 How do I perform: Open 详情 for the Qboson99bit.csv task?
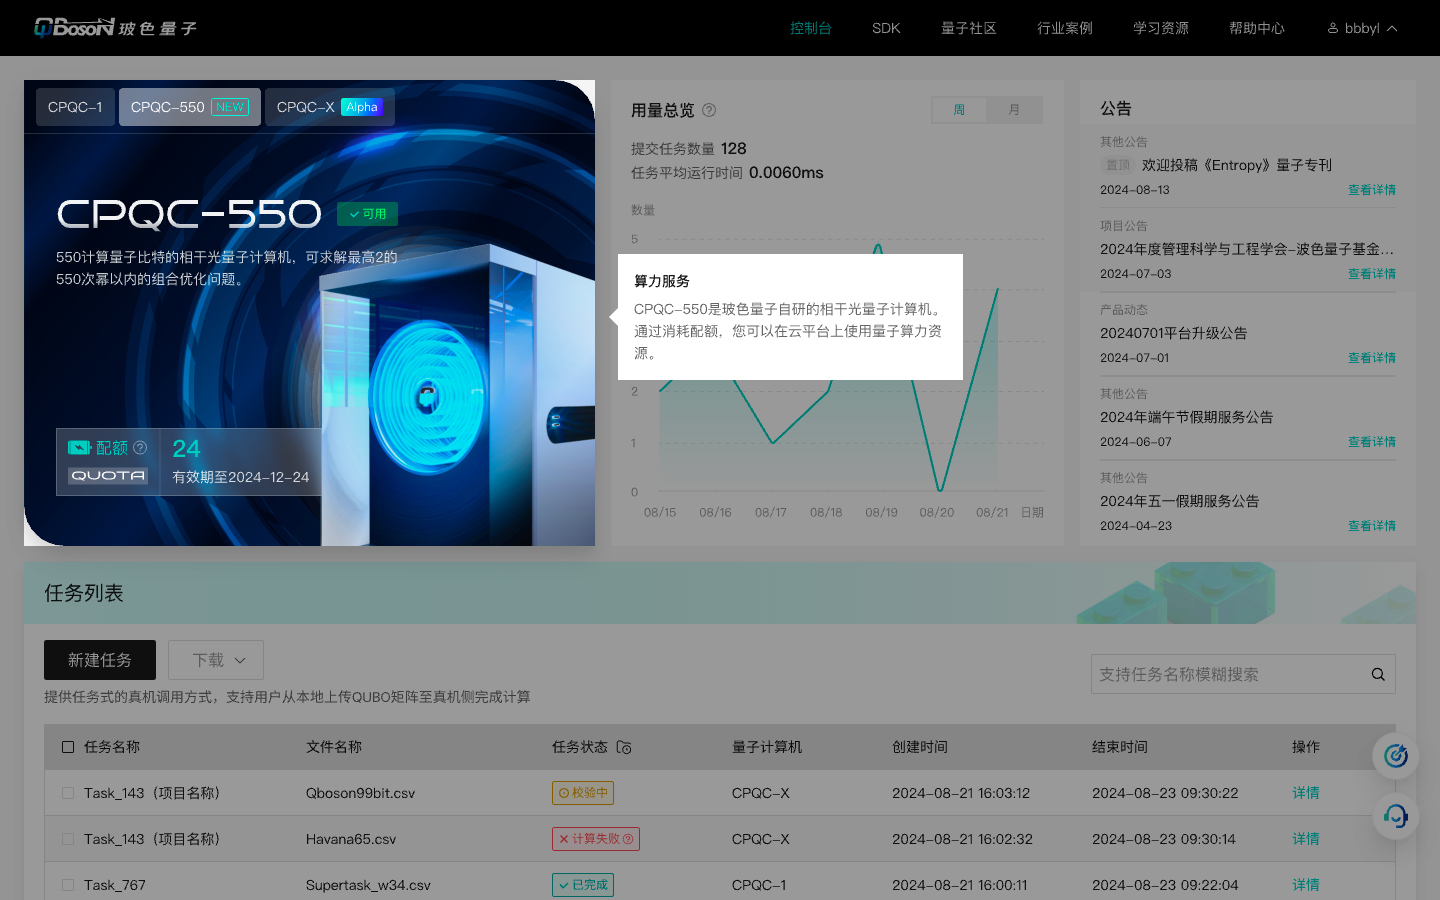[1306, 793]
